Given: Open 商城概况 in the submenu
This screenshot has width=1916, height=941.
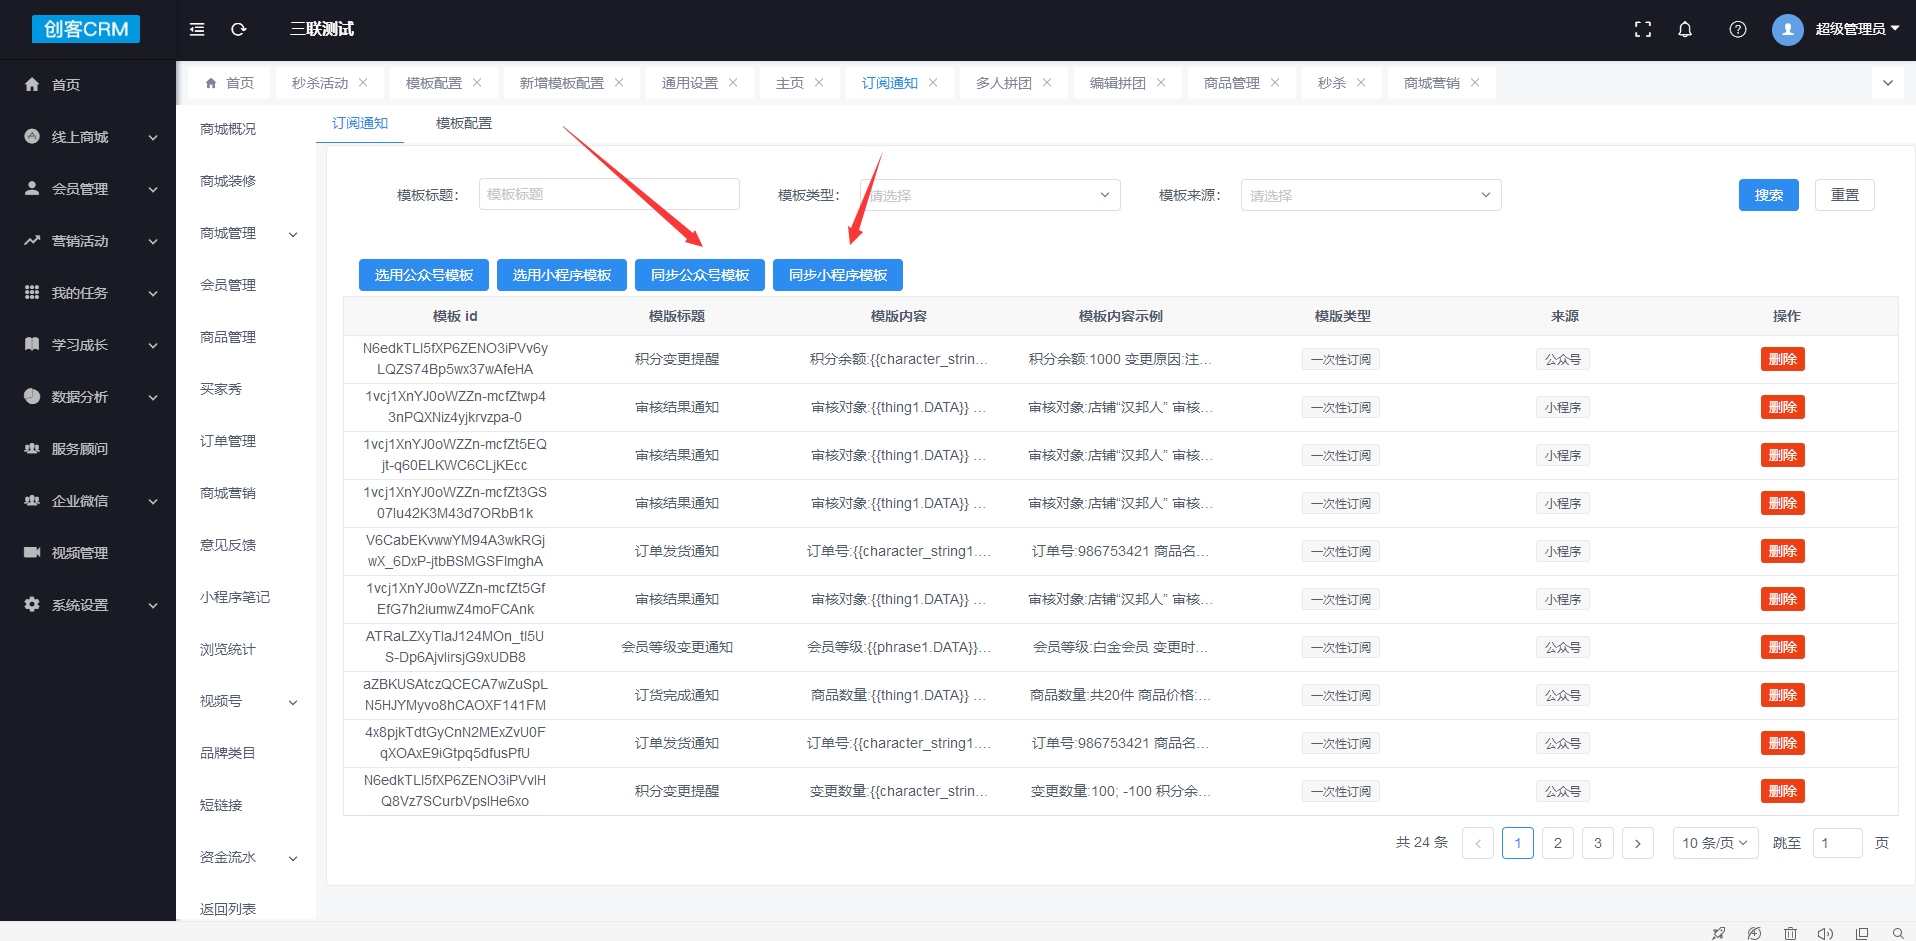Looking at the screenshot, I should click(x=228, y=129).
